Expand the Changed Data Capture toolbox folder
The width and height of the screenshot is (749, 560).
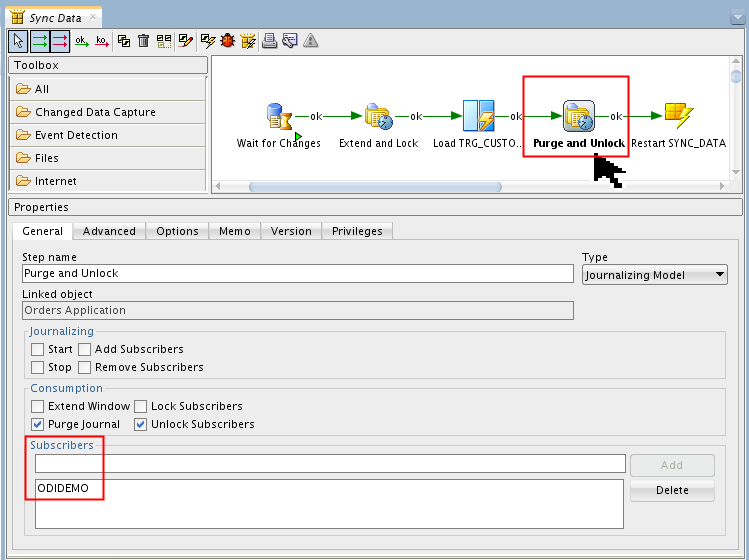coord(107,112)
